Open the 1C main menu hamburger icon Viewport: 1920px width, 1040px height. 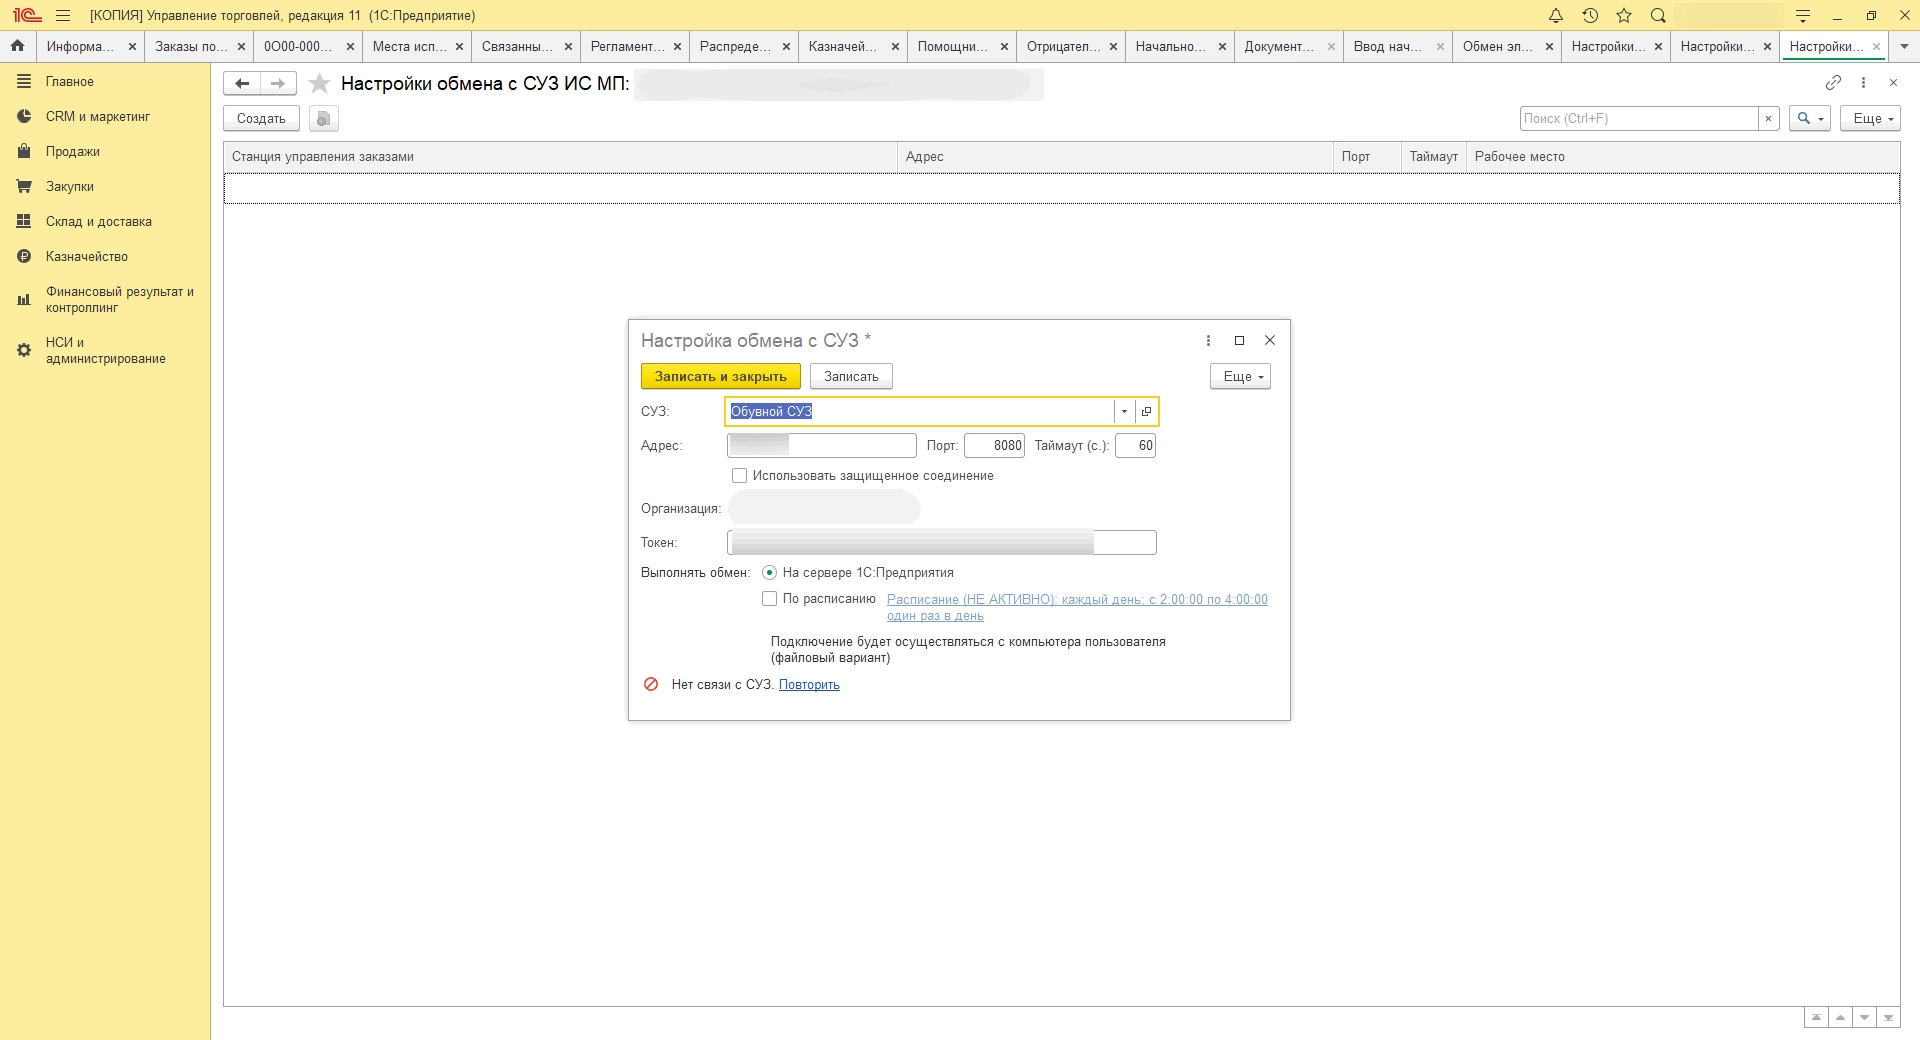coord(63,16)
